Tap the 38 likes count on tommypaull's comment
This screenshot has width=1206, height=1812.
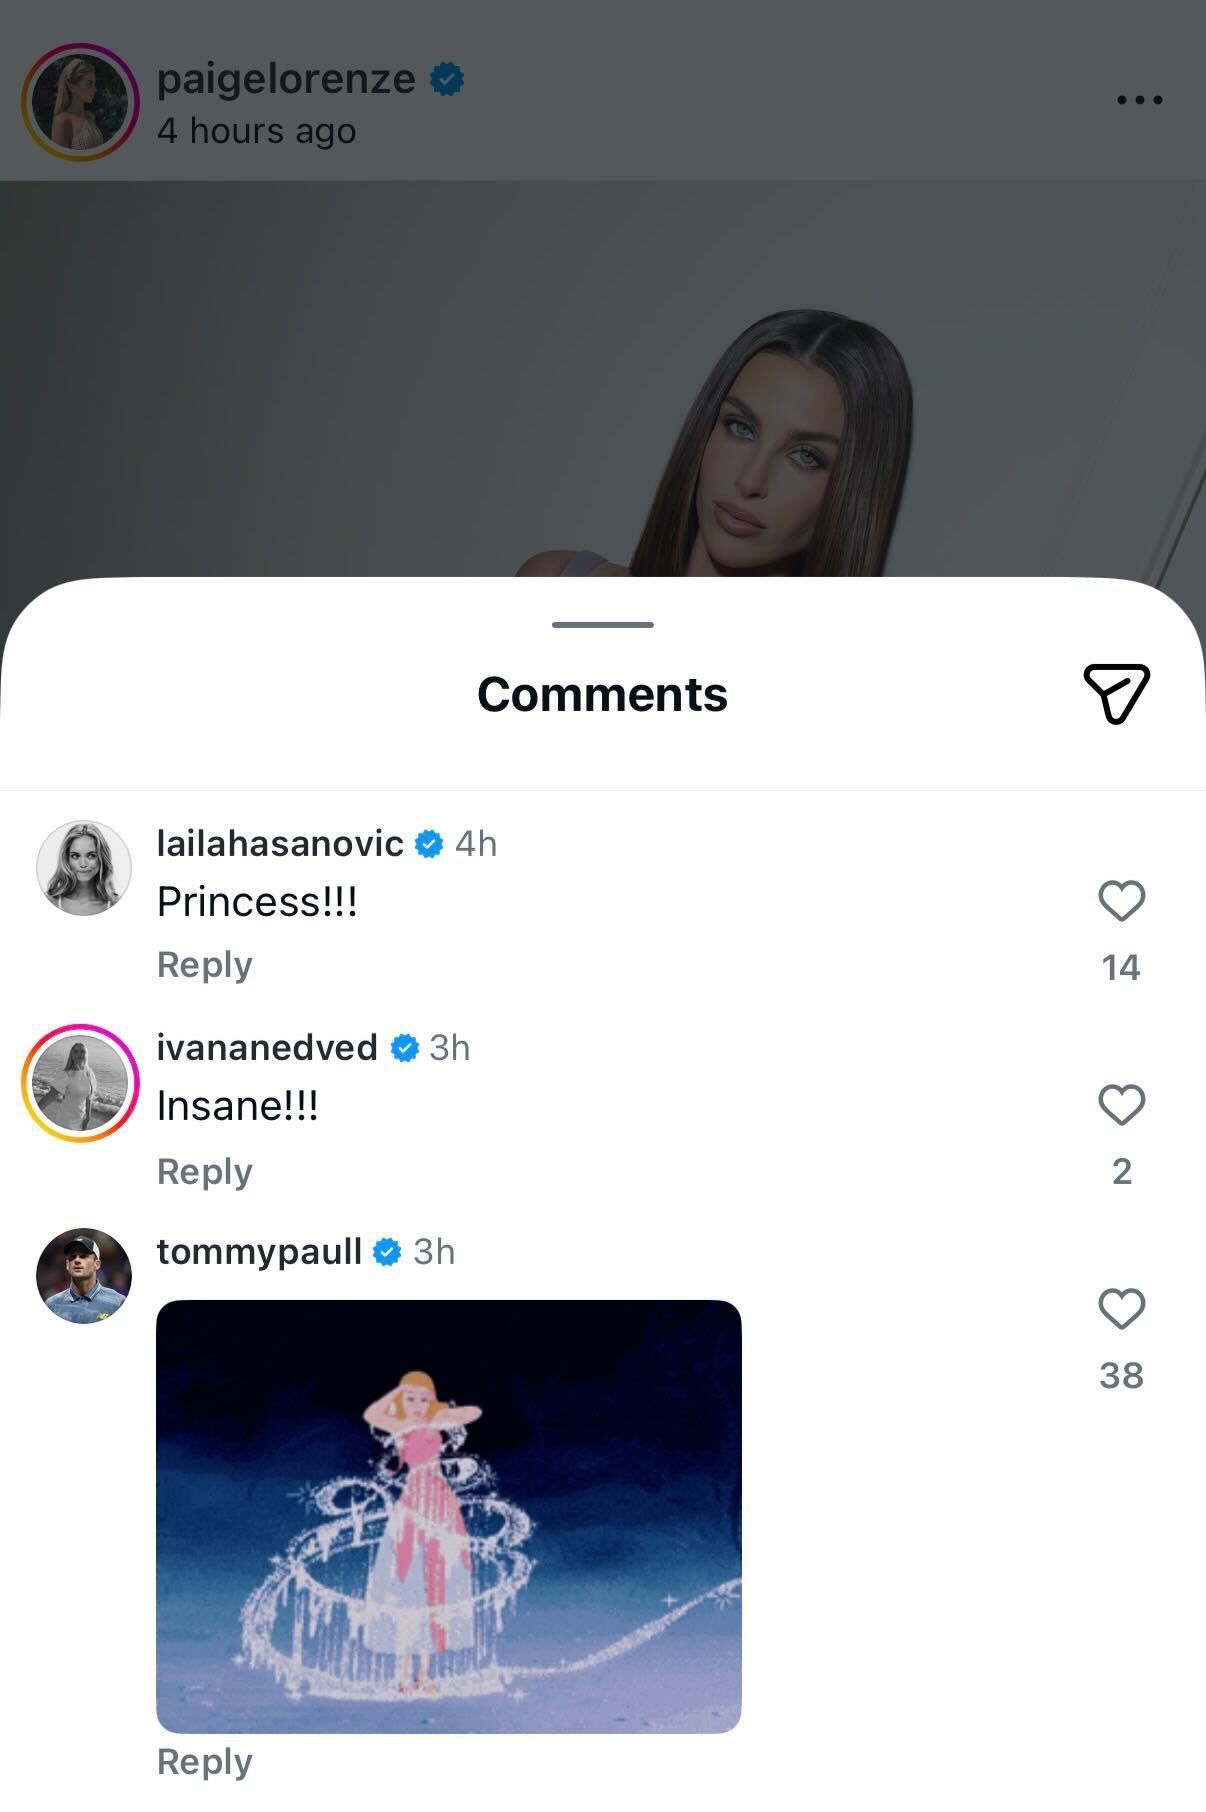point(1121,1375)
